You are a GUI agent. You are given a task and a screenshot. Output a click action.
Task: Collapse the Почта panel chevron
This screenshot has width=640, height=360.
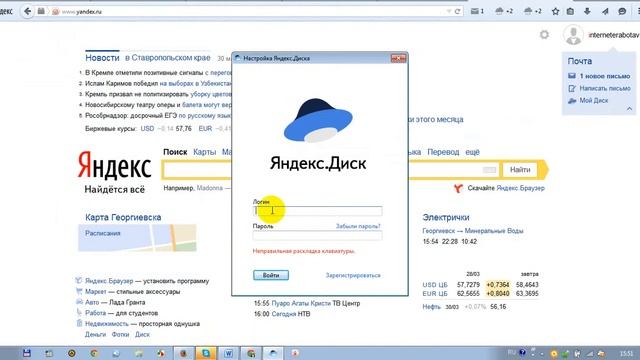point(629,109)
